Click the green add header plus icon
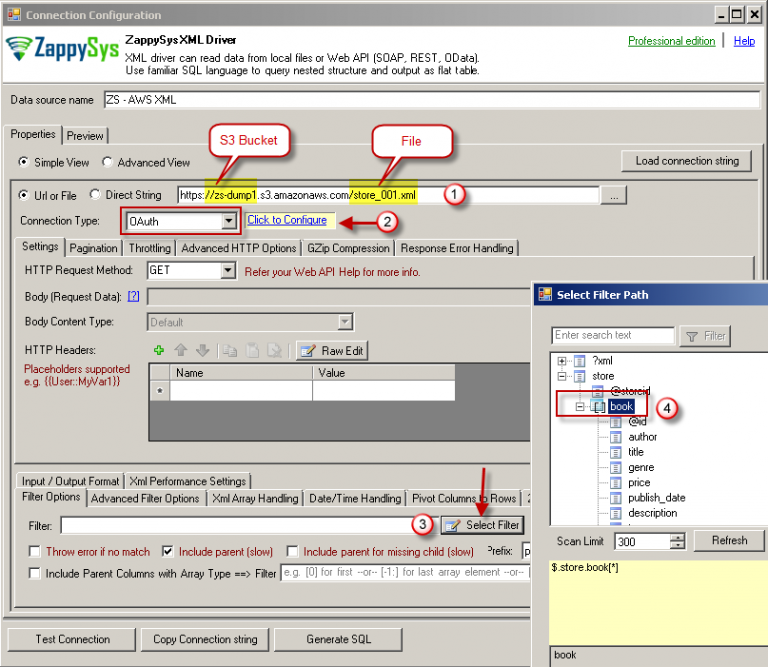 point(158,350)
